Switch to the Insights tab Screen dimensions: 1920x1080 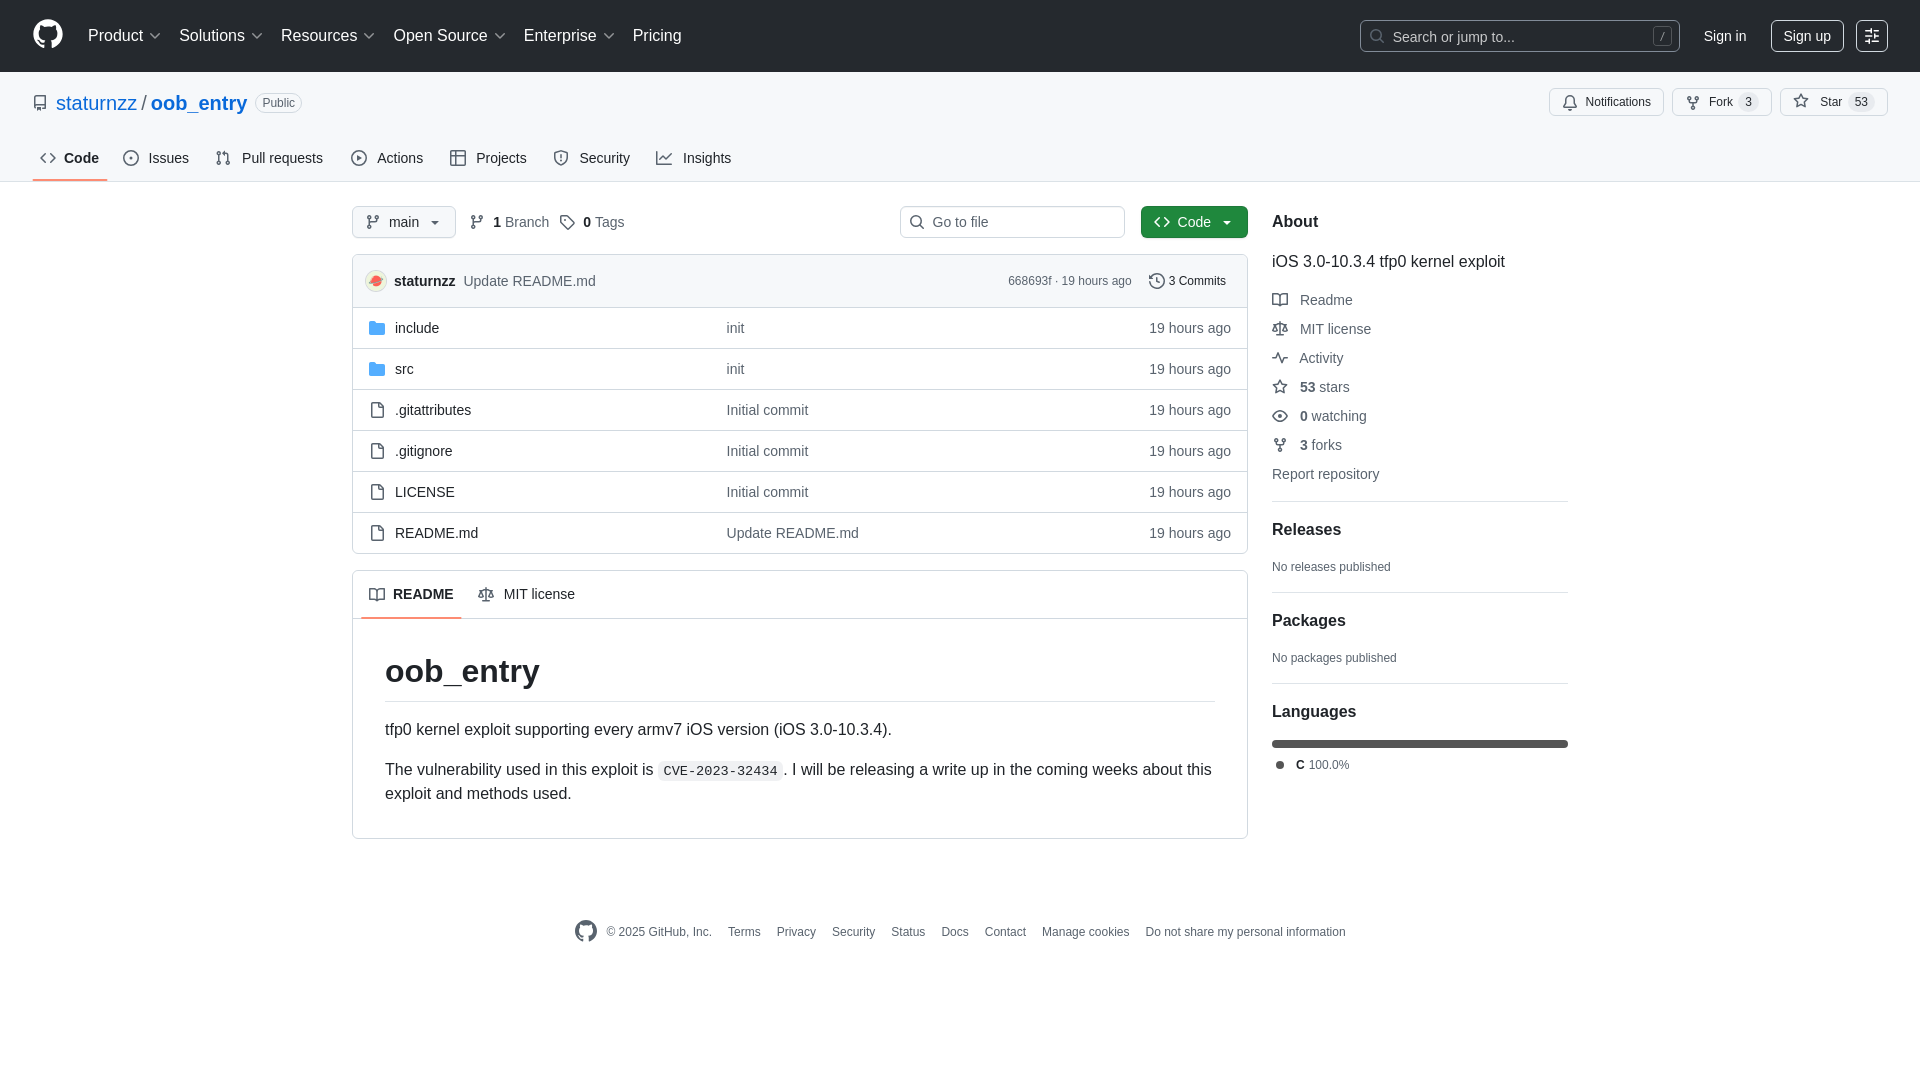pyautogui.click(x=694, y=158)
